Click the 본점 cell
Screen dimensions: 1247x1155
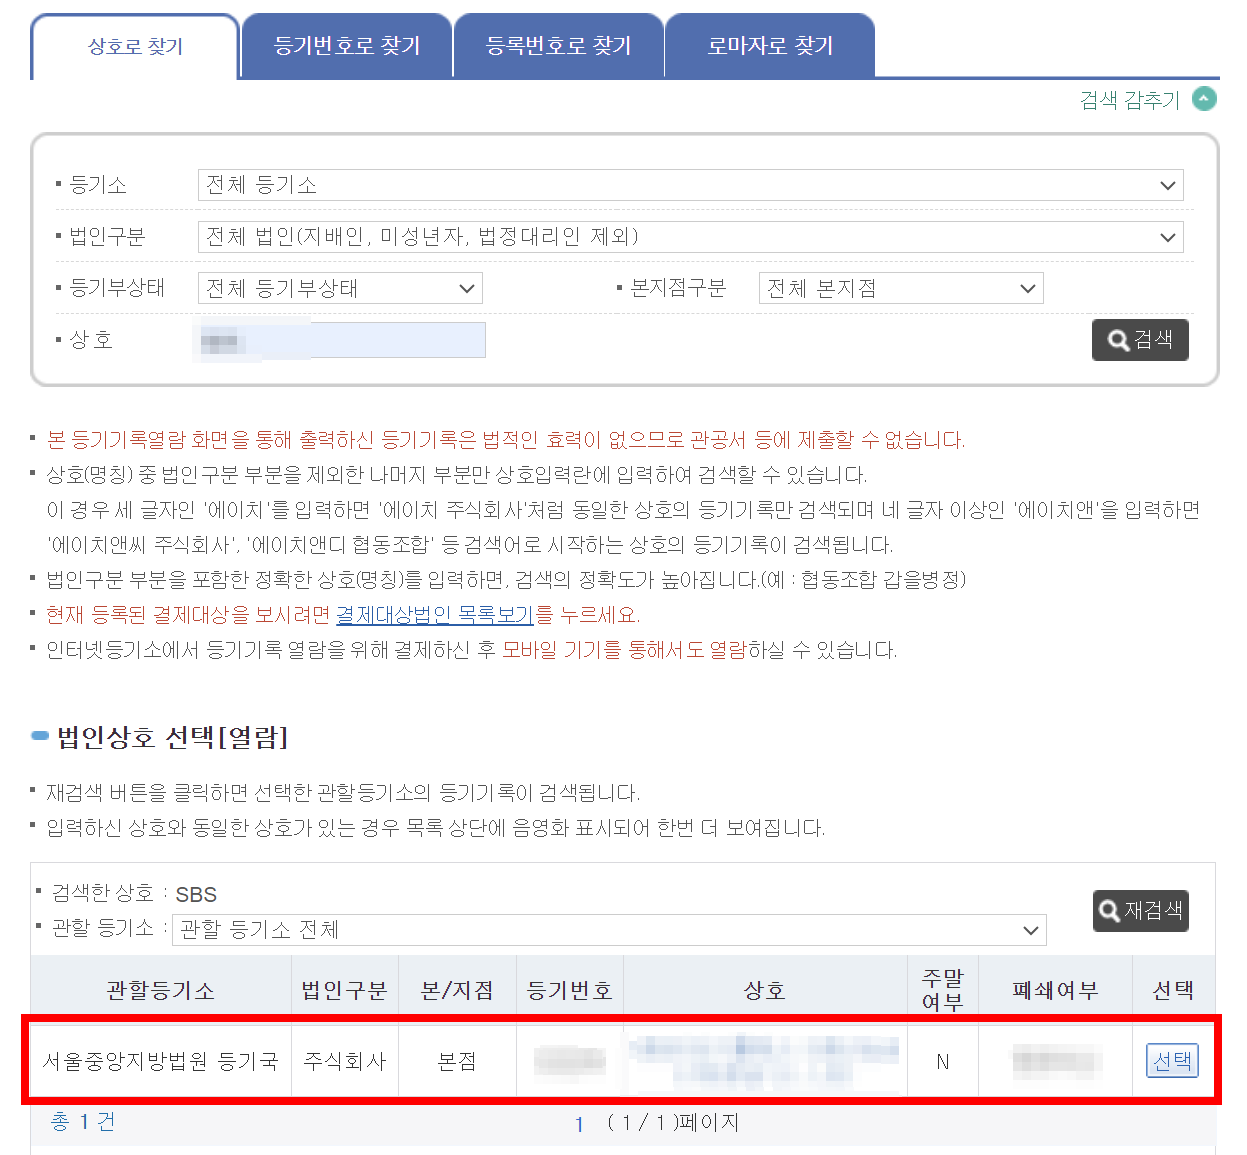pyautogui.click(x=457, y=1061)
